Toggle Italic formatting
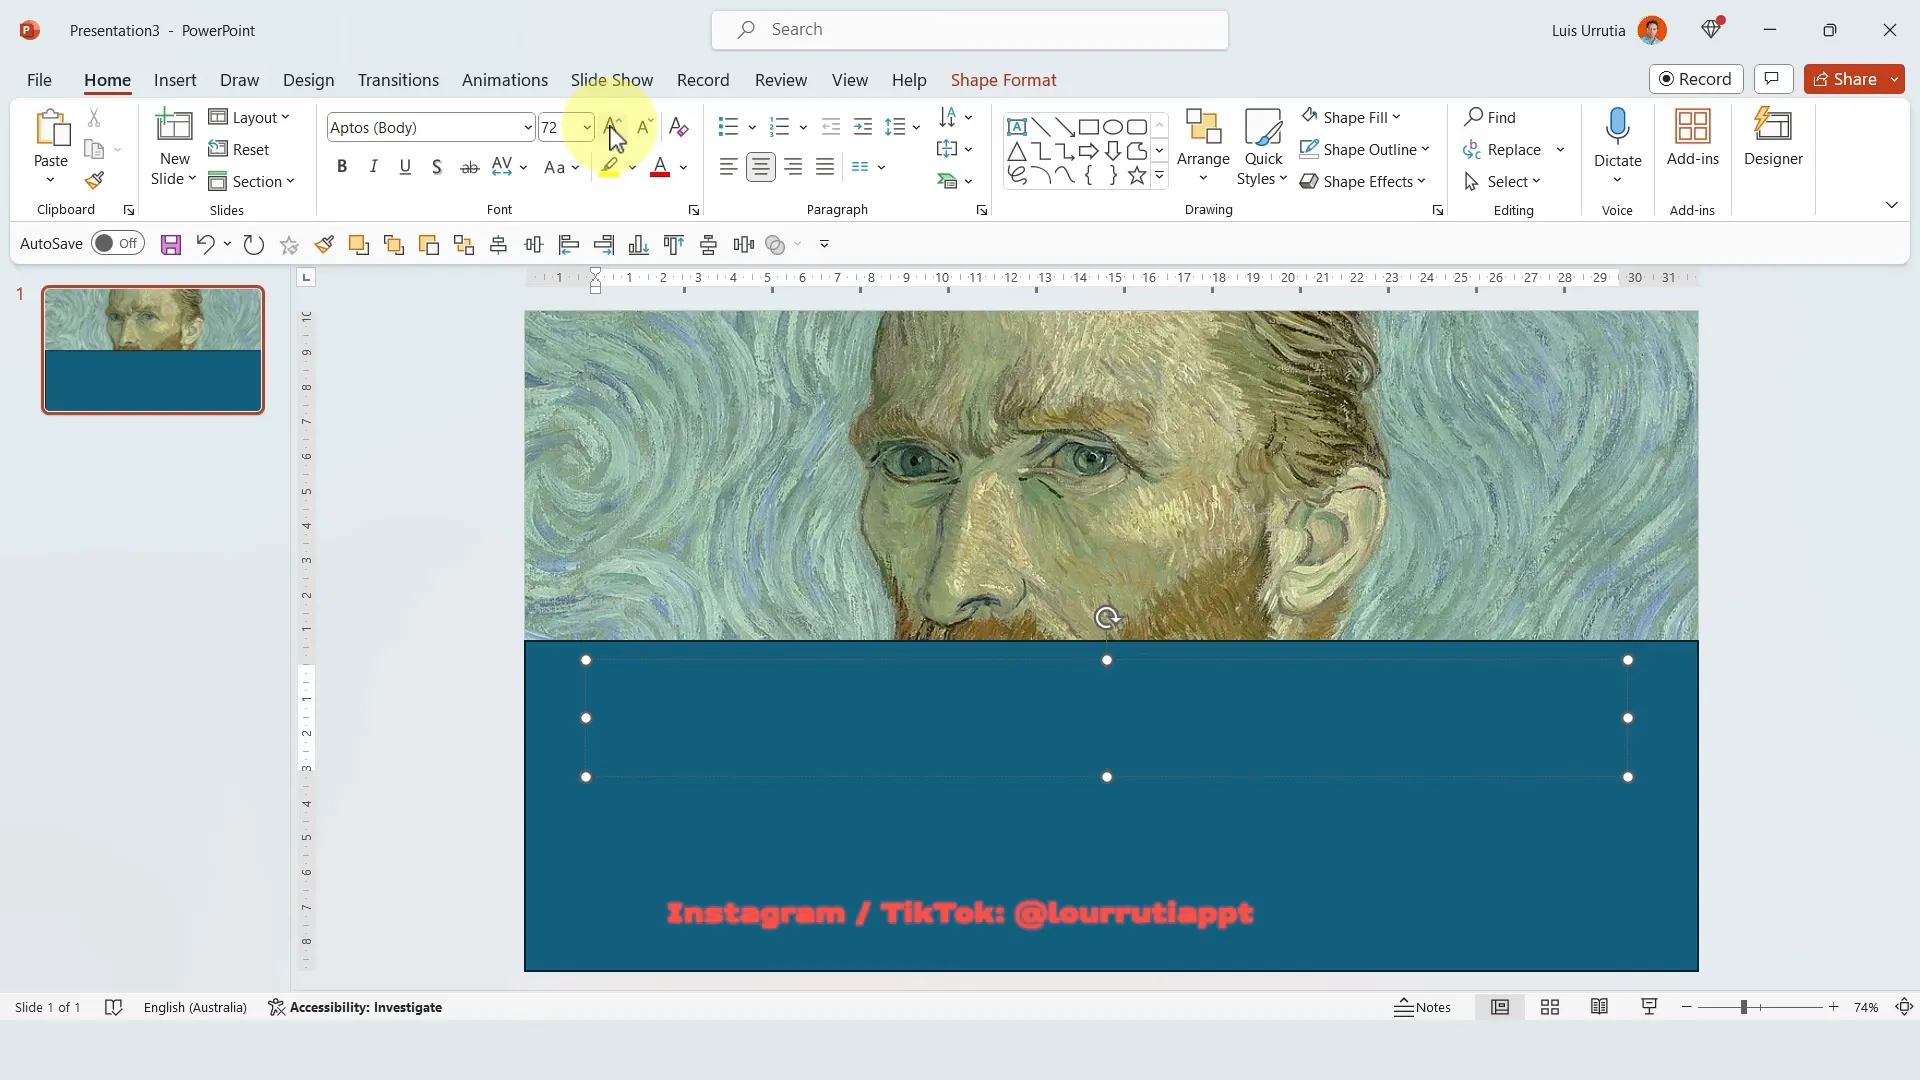Screen dimensions: 1920x1080 373,167
